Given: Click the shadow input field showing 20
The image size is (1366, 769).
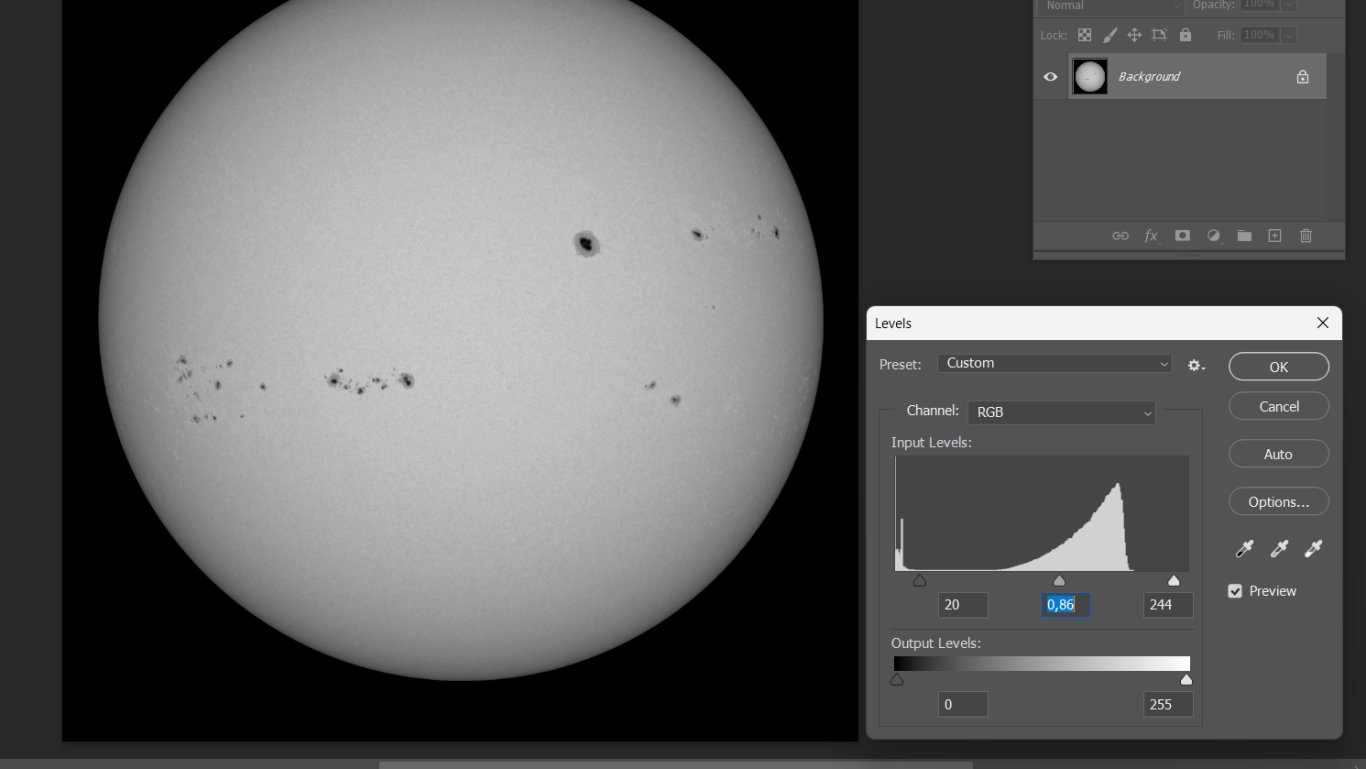Looking at the screenshot, I should [x=962, y=605].
